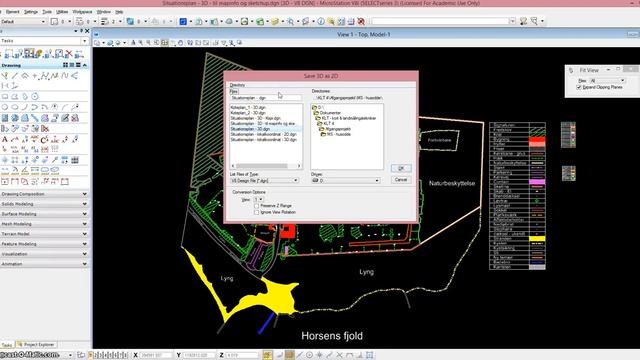Pick the Place Ellipse tool

click(15, 107)
